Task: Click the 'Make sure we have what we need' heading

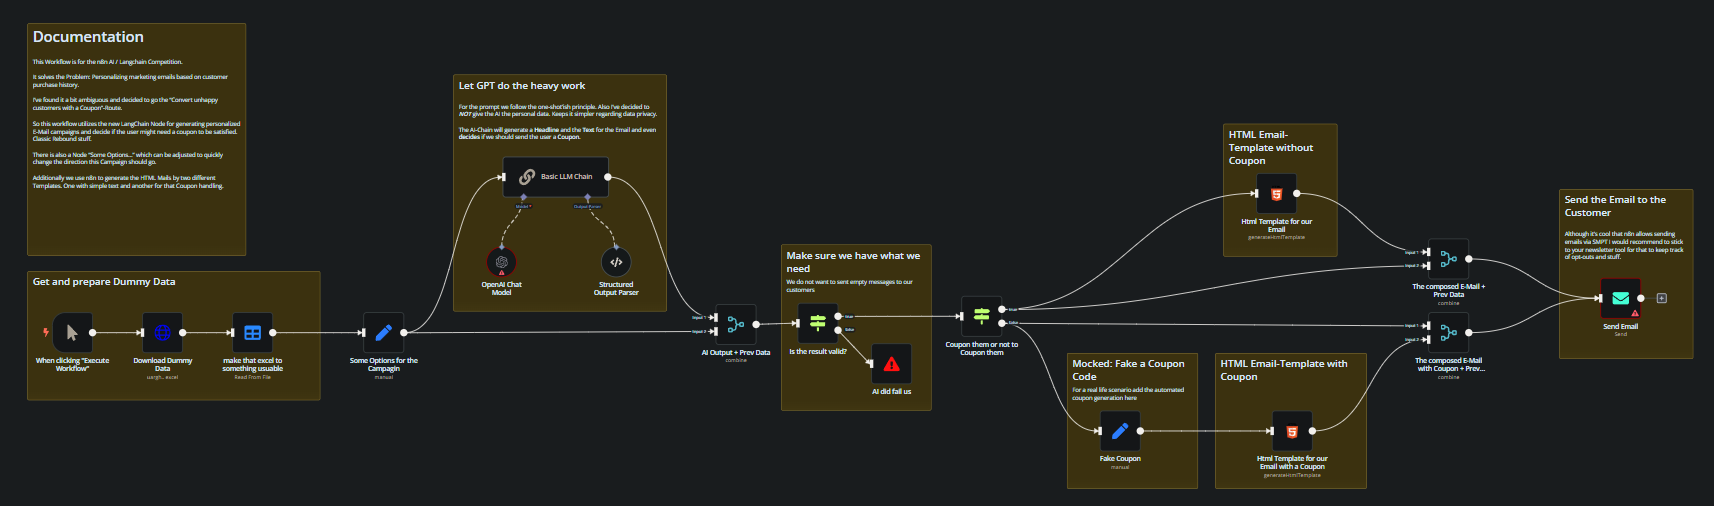Action: (x=853, y=262)
